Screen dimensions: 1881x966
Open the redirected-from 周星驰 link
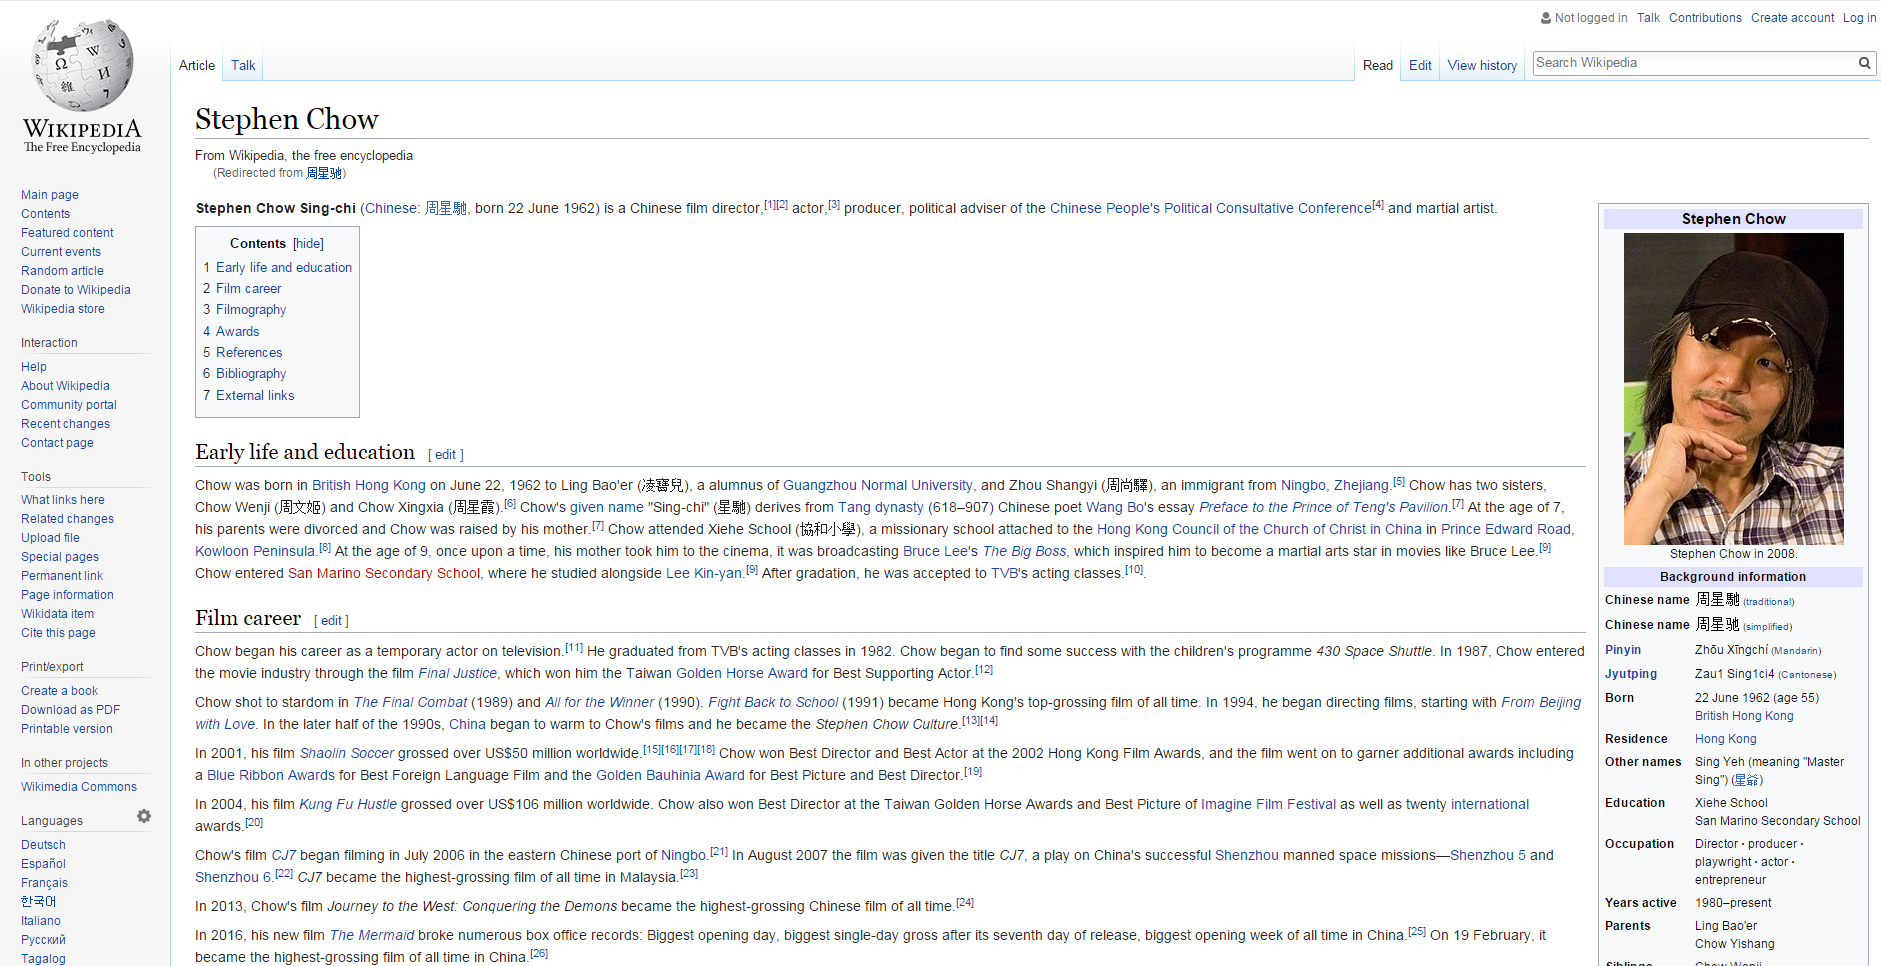[324, 173]
